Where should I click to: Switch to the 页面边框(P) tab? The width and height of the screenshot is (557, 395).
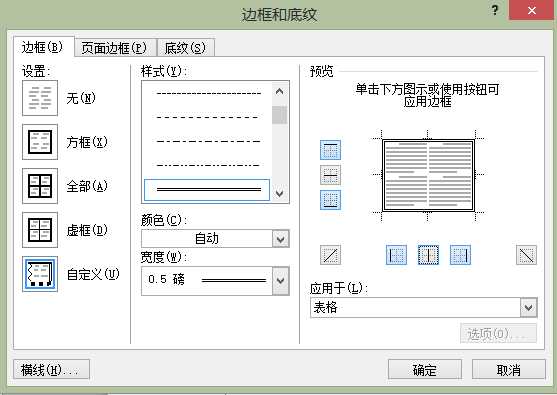coord(115,48)
